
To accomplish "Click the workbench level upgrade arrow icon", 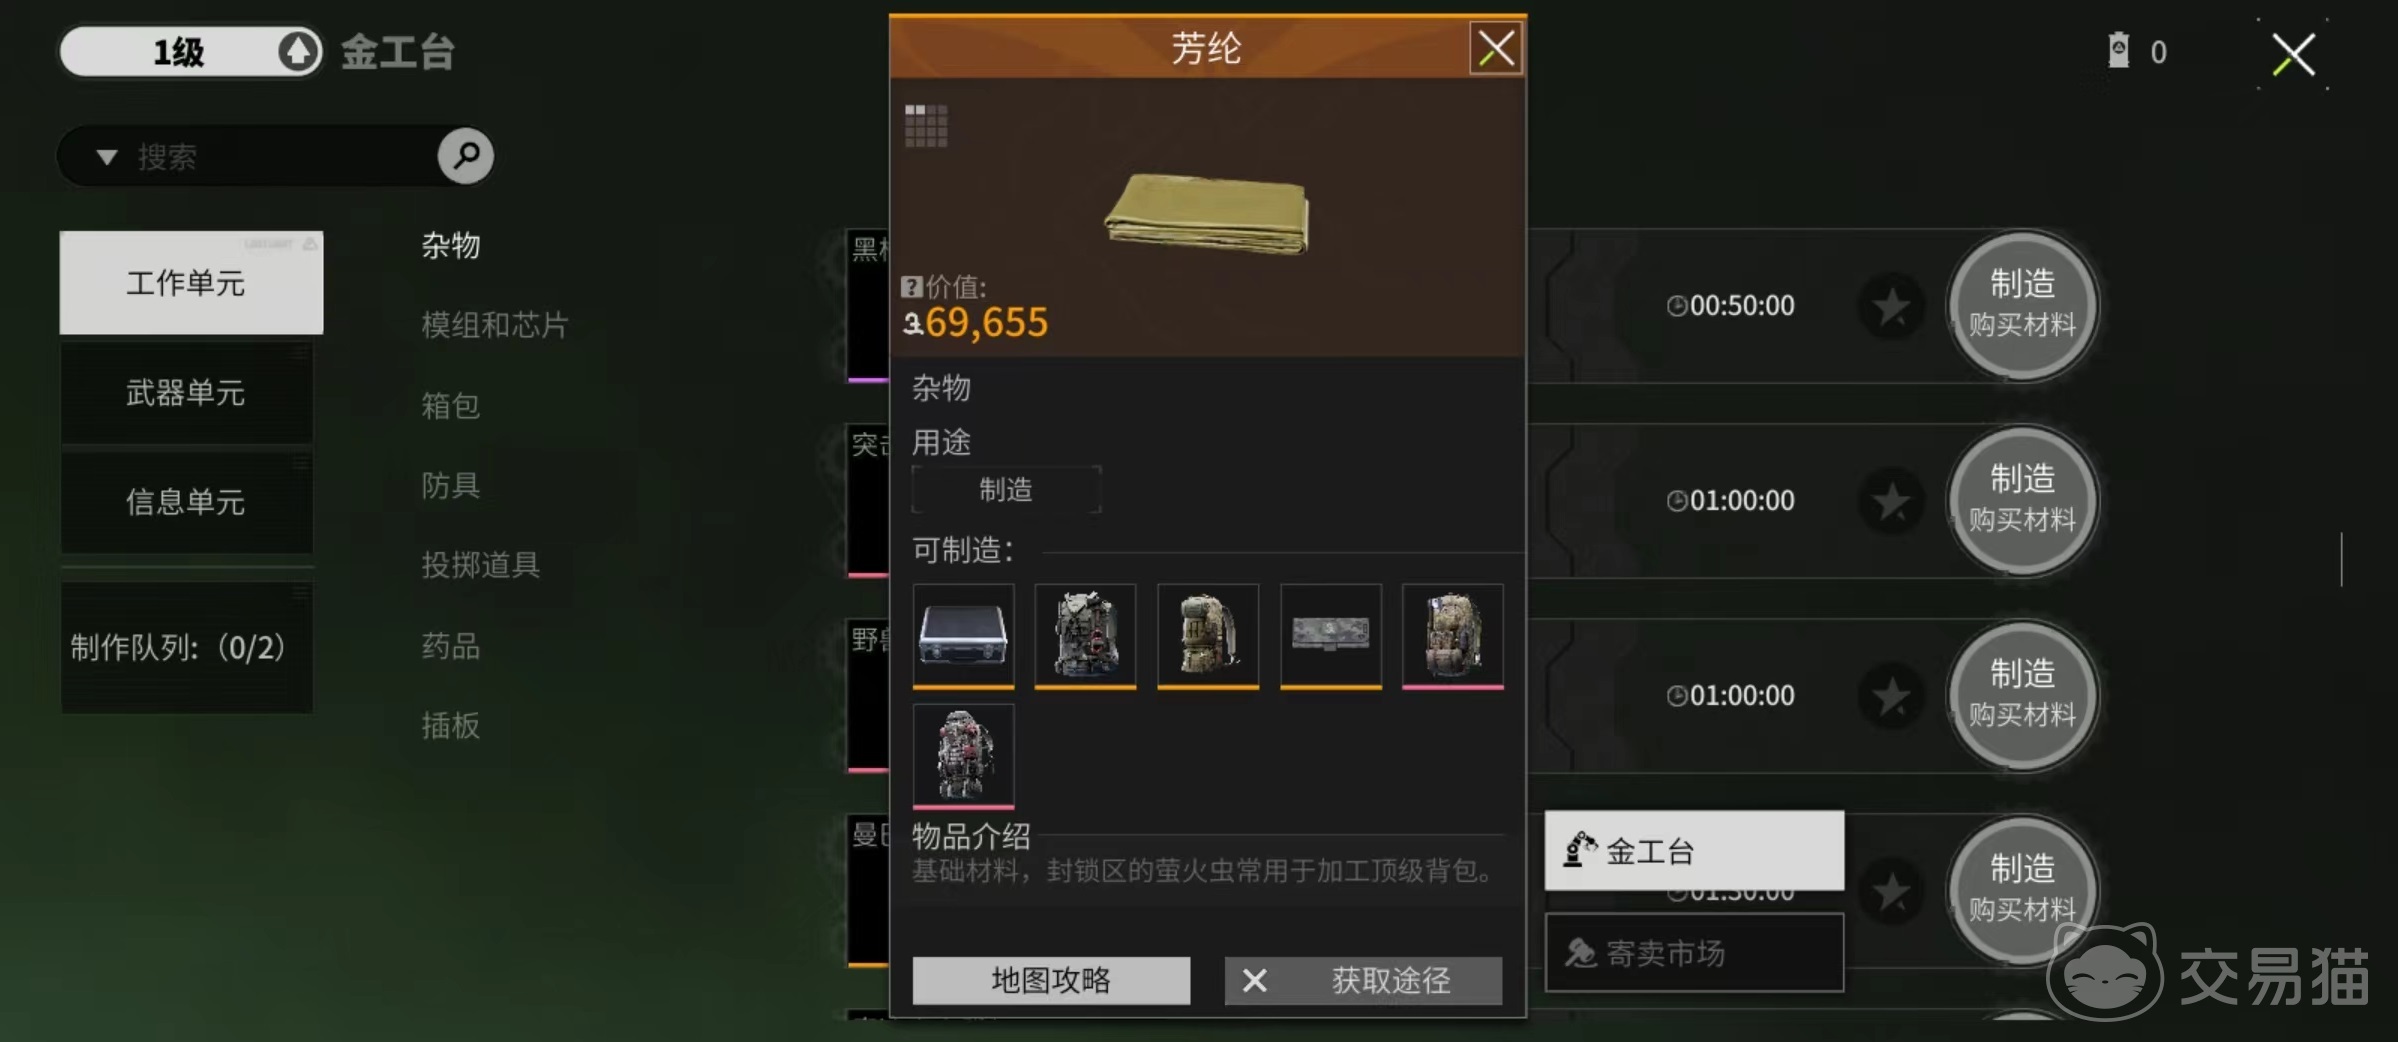I will point(297,51).
